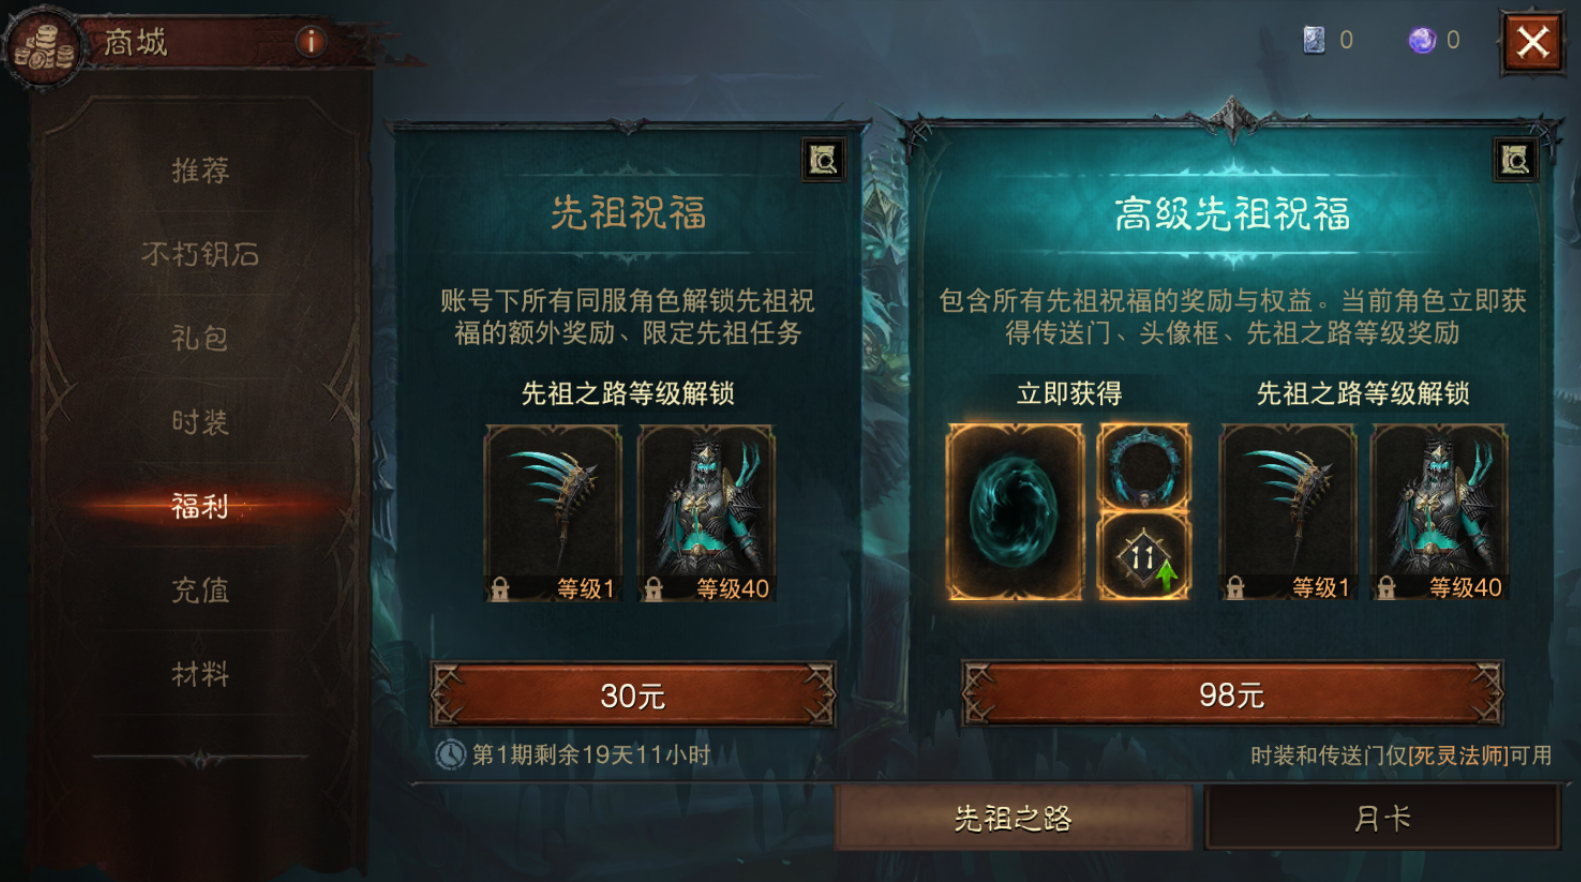Open the 推荐 category

click(x=200, y=171)
